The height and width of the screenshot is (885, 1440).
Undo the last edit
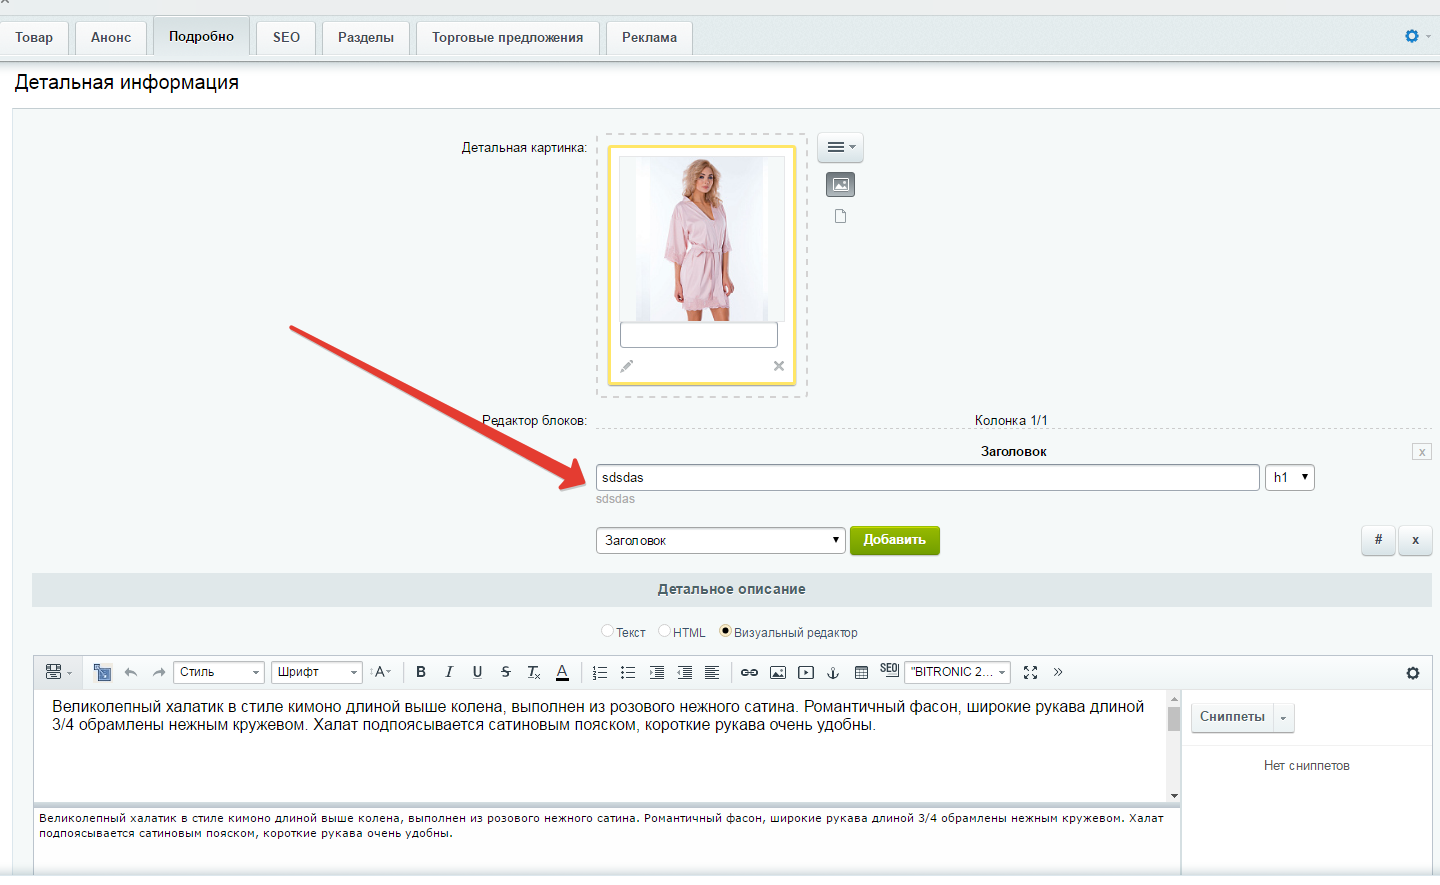click(x=131, y=672)
